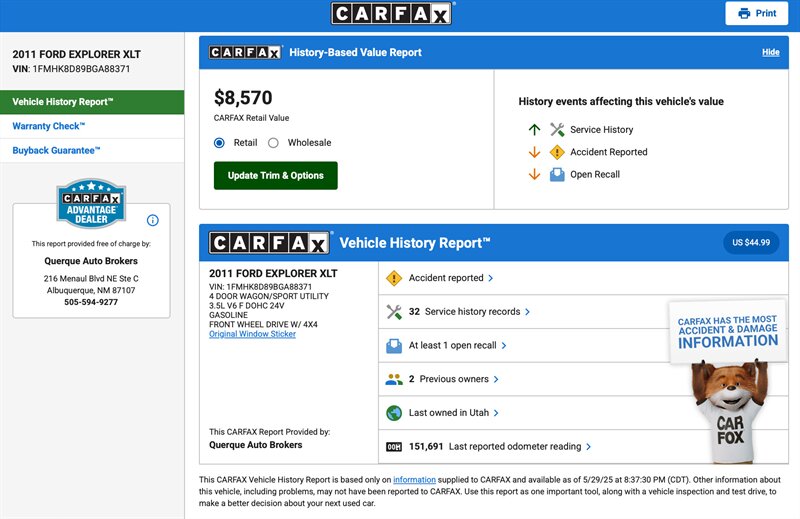Click the CARFAX Advantage Dealer badge
800x519 pixels.
click(x=91, y=203)
